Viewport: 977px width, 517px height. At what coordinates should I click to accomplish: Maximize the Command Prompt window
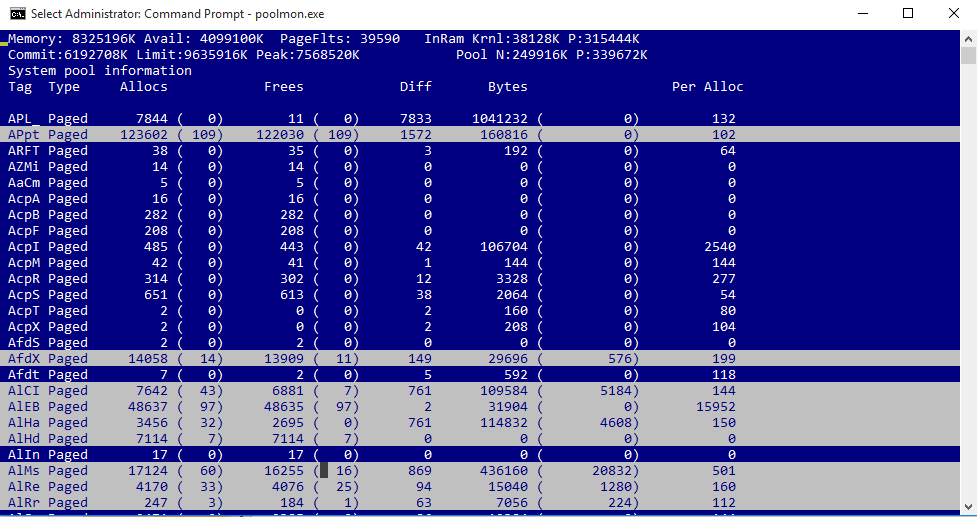coord(908,13)
